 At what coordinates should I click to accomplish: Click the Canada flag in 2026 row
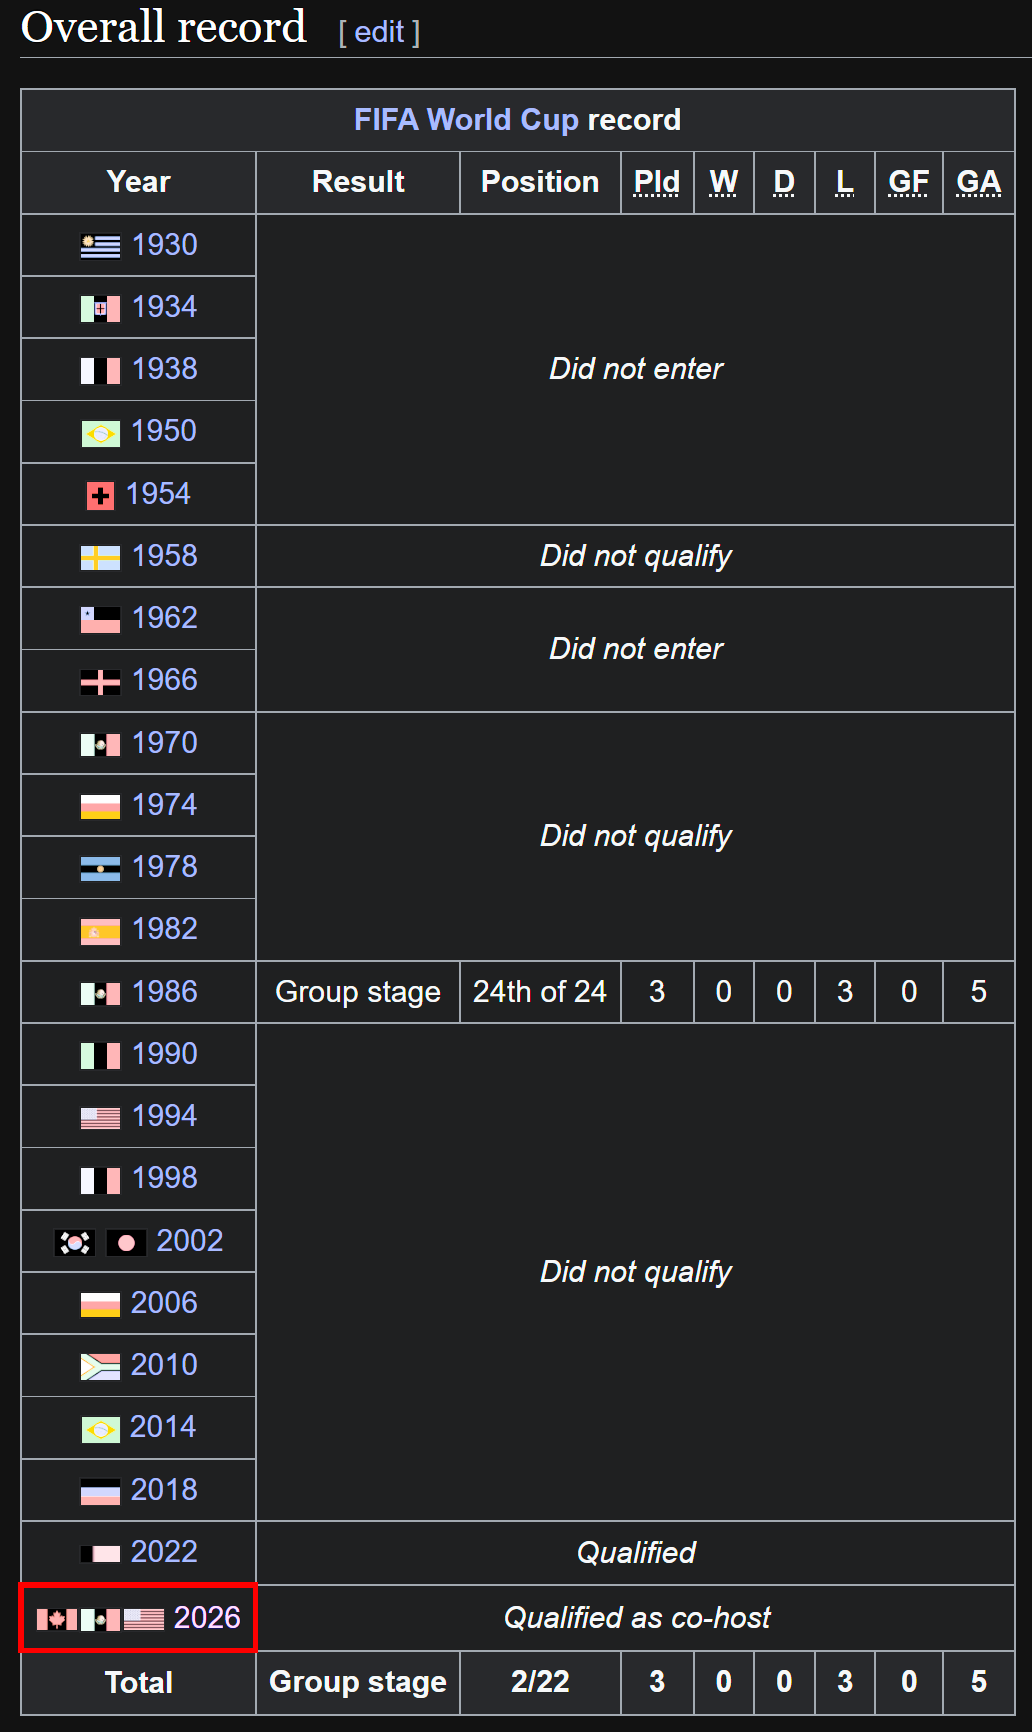(56, 1619)
